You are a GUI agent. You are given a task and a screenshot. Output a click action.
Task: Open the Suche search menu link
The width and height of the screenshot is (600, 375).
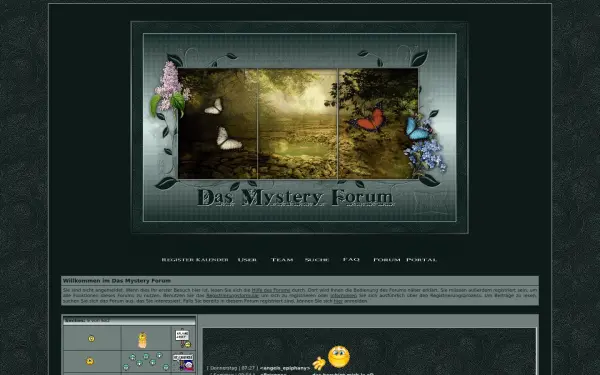coord(317,260)
